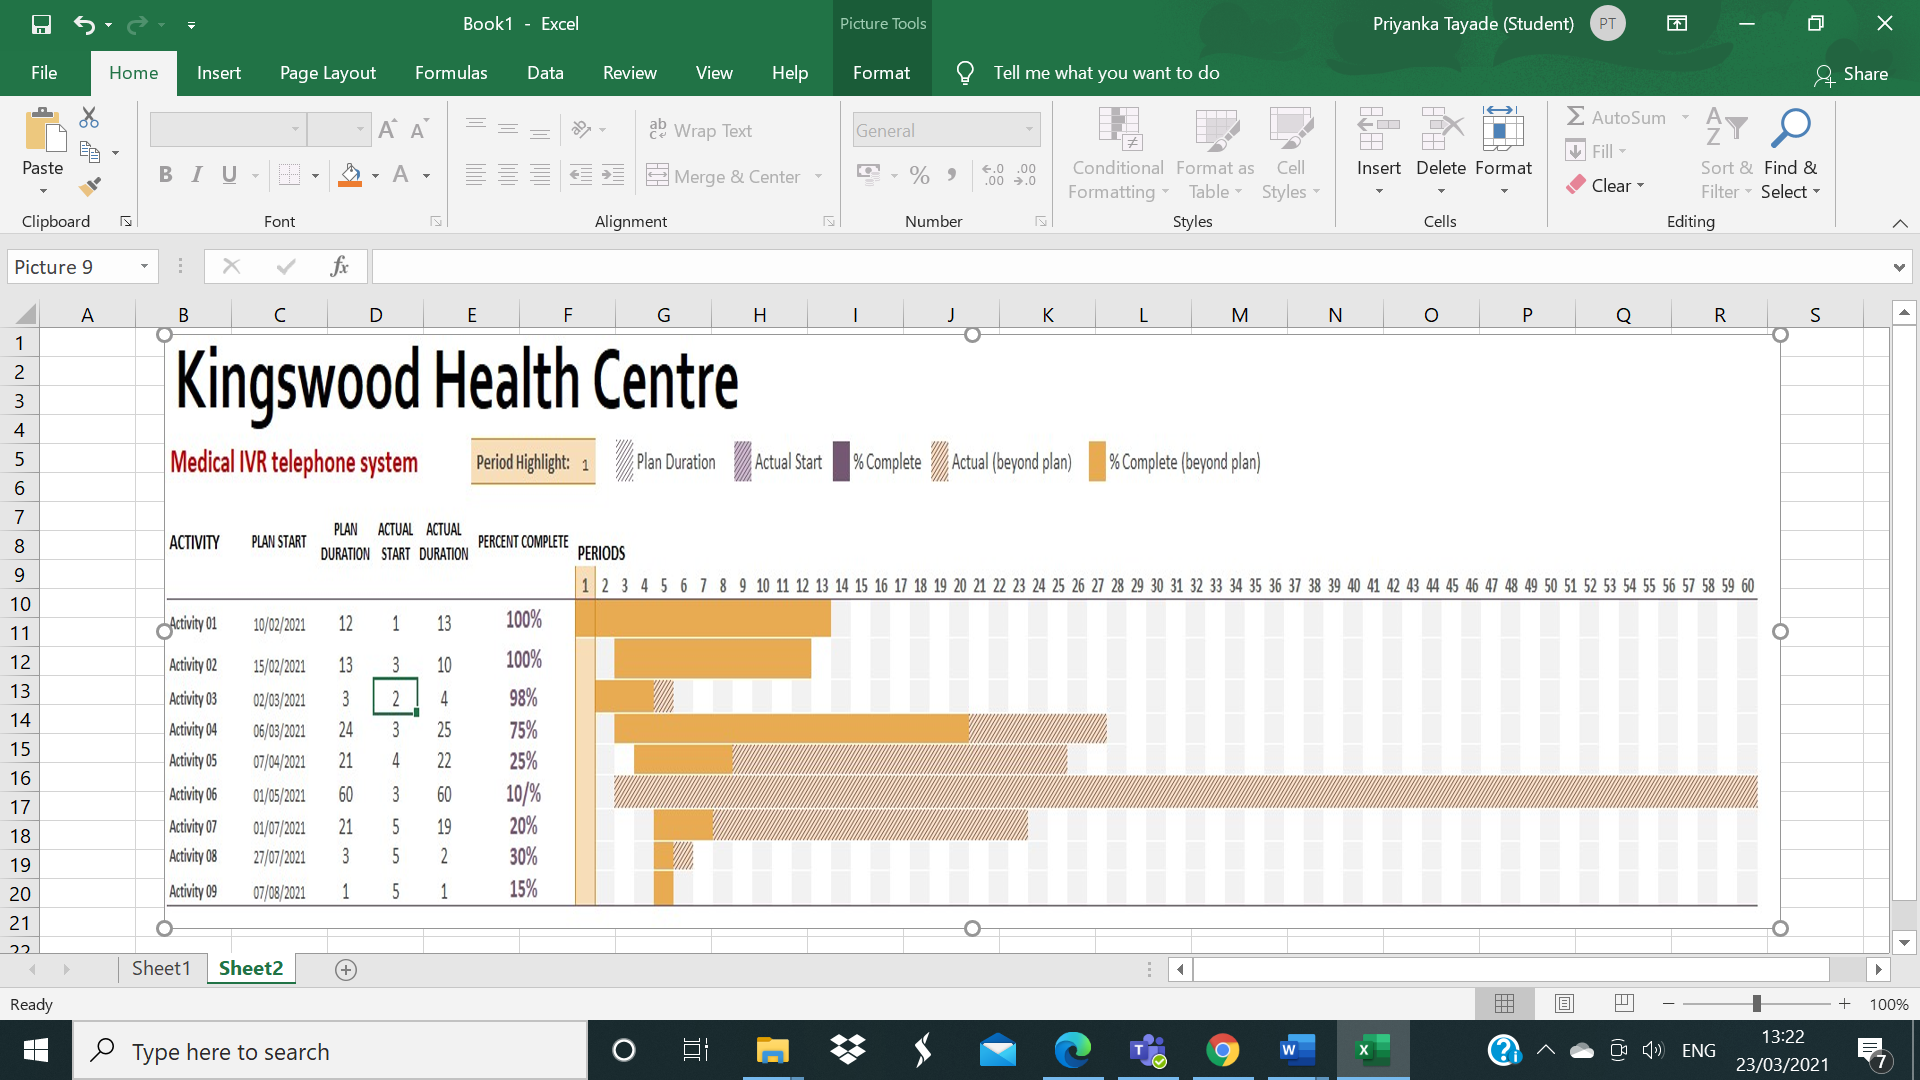
Task: Add a new sheet button
Action: pyautogui.click(x=346, y=969)
